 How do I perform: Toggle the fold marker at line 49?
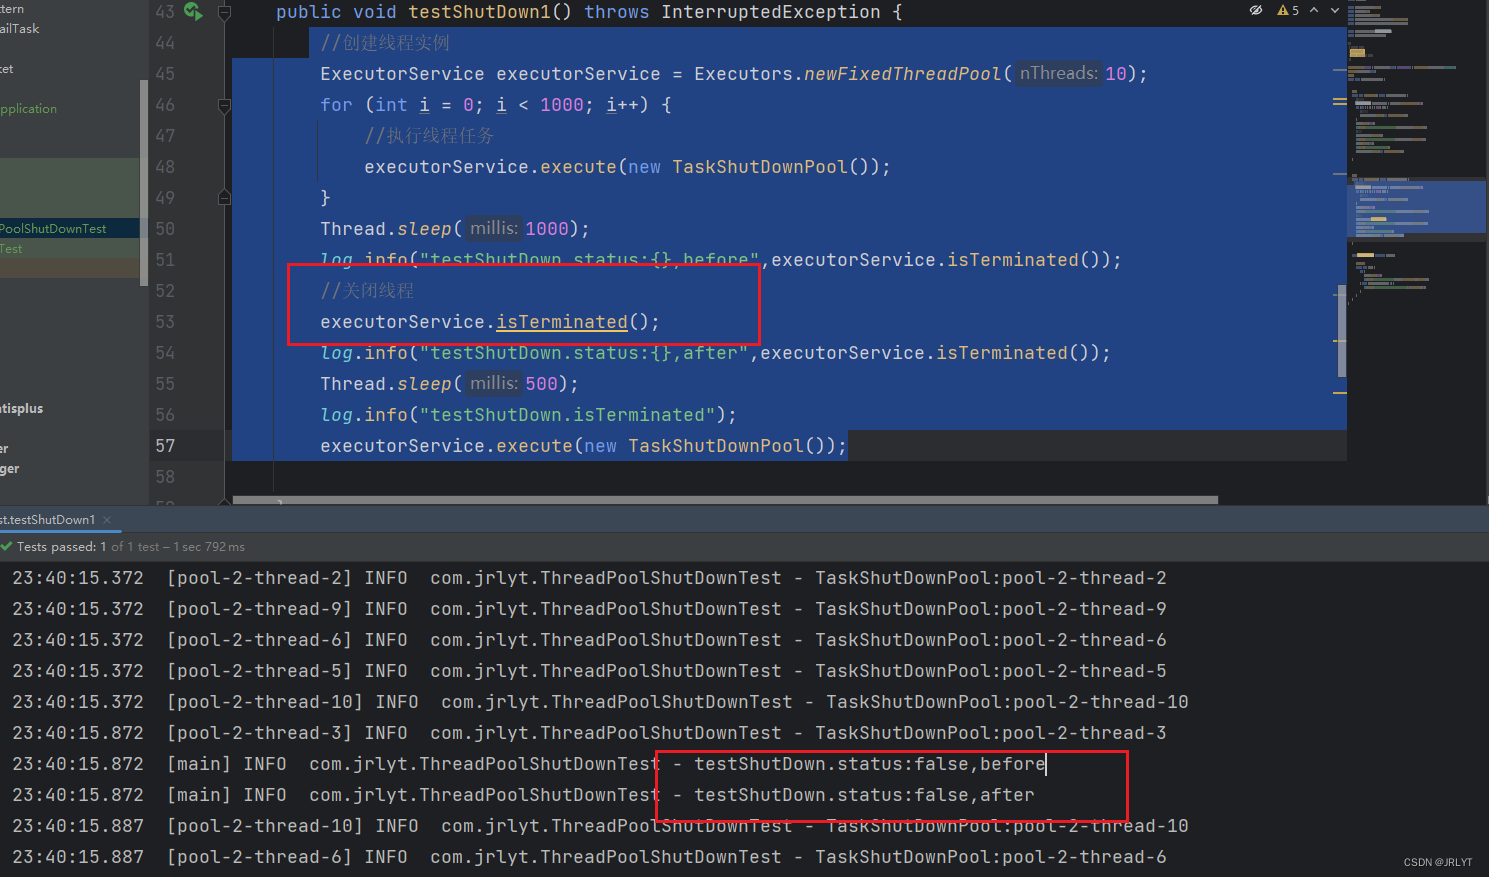point(224,197)
